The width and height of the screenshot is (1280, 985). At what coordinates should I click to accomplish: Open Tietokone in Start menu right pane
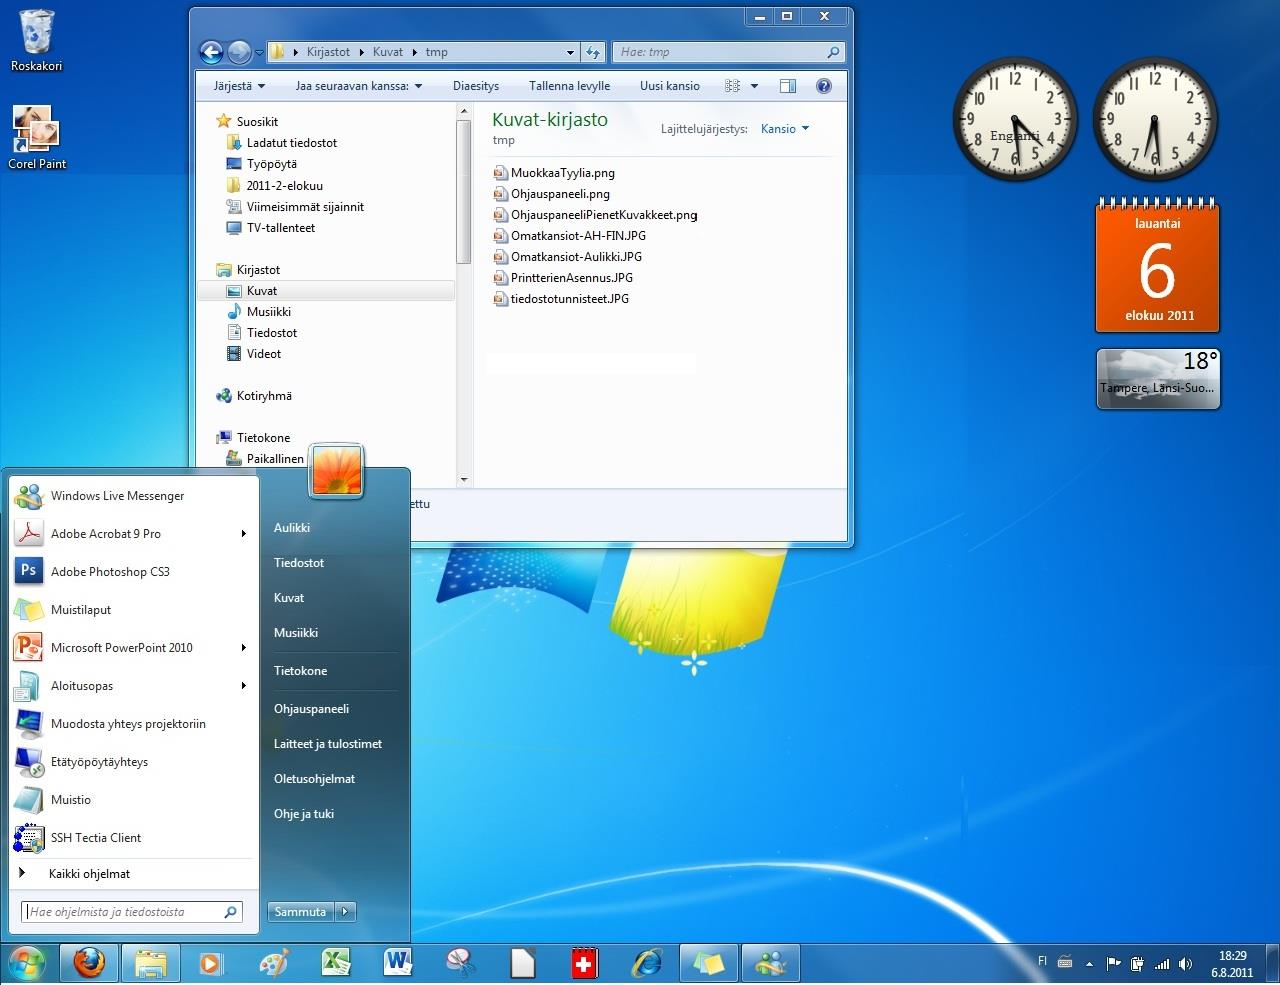point(301,670)
